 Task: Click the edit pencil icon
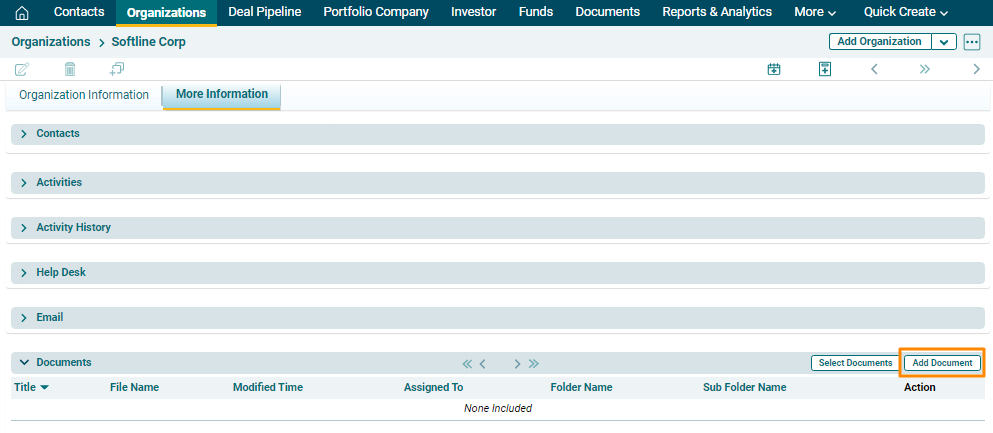pyautogui.click(x=22, y=69)
